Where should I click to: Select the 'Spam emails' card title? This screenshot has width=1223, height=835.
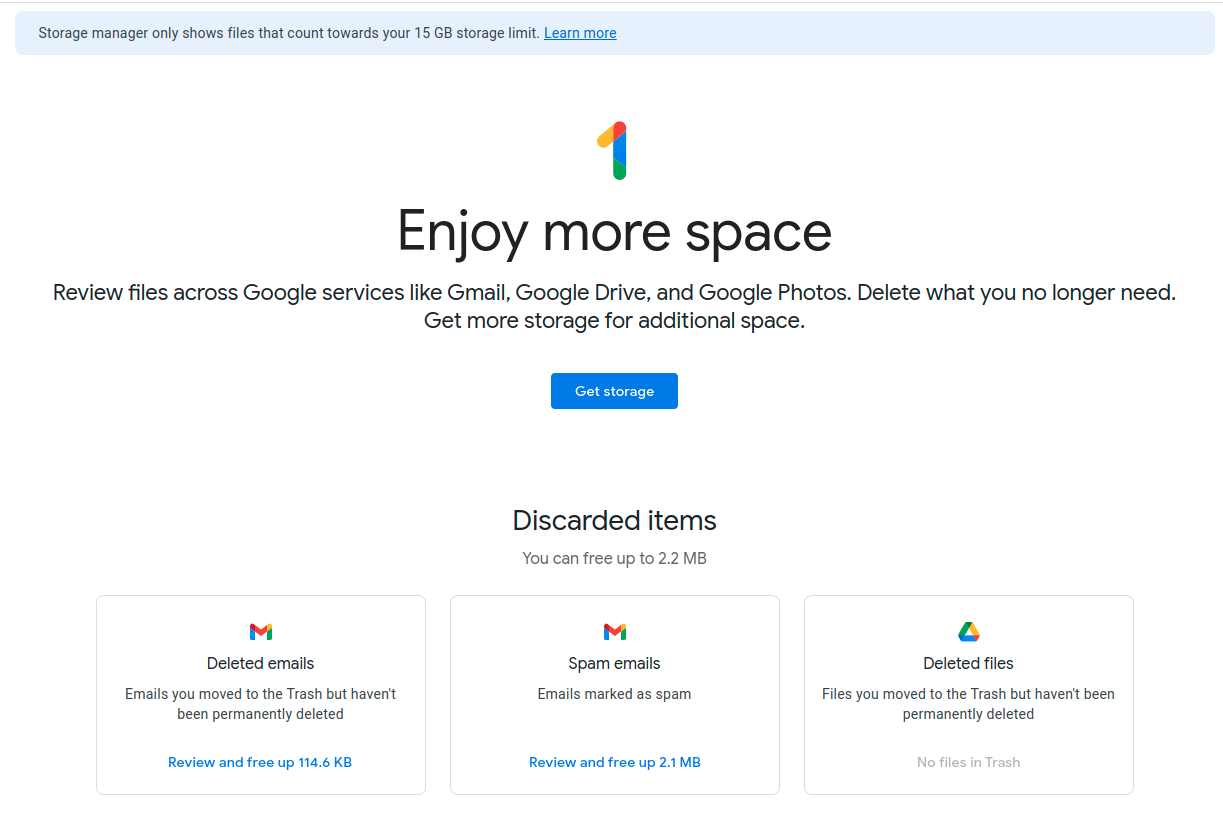pyautogui.click(x=615, y=663)
